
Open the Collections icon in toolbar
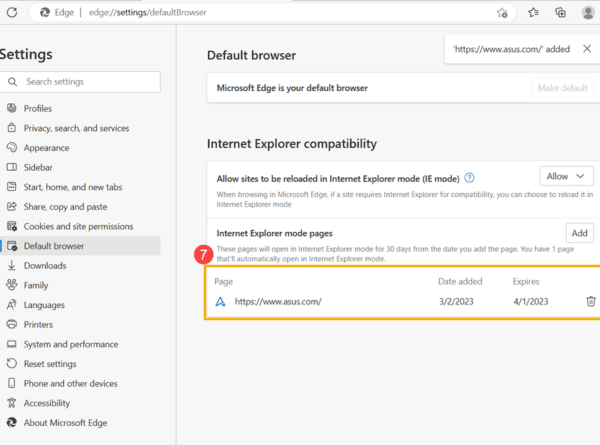(x=561, y=13)
